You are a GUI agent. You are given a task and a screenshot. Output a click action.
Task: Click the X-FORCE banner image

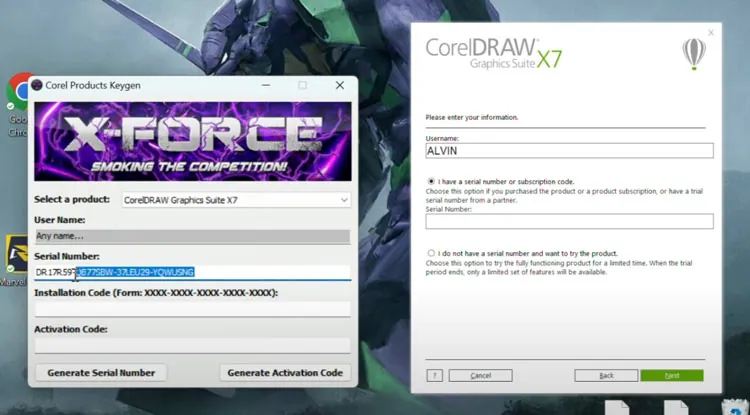coord(192,141)
